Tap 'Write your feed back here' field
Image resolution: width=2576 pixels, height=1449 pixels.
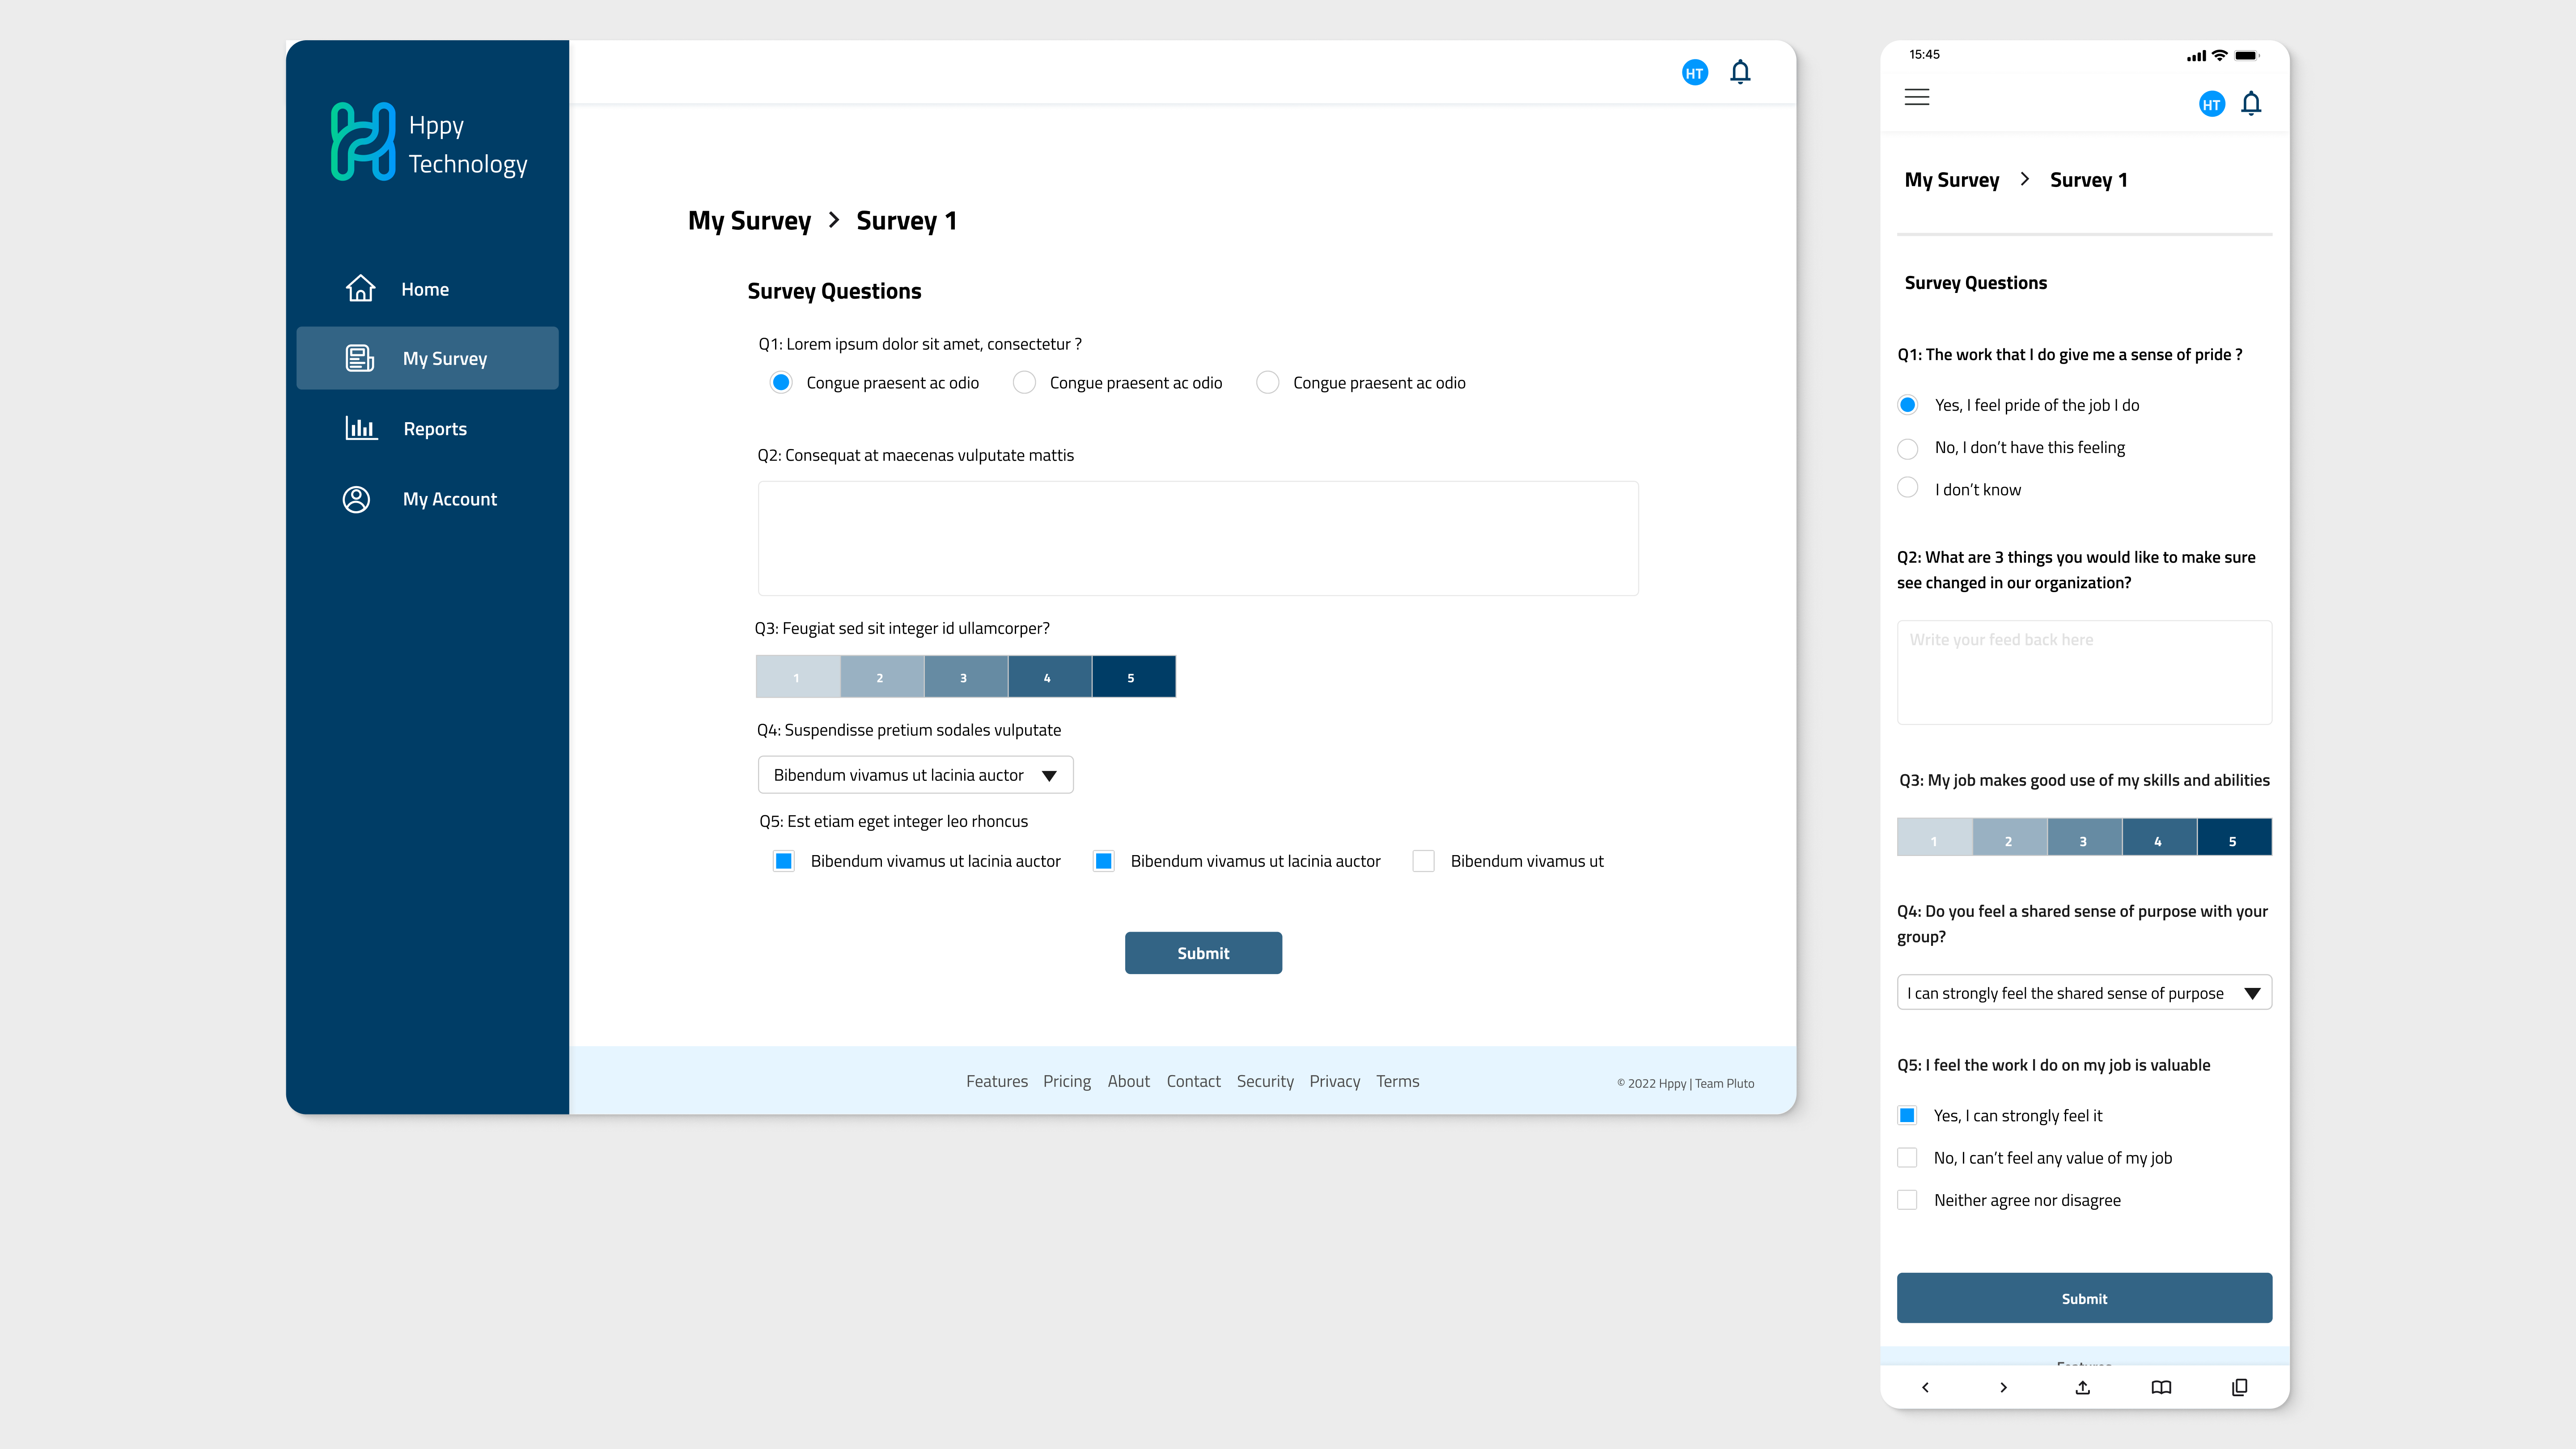click(2084, 672)
